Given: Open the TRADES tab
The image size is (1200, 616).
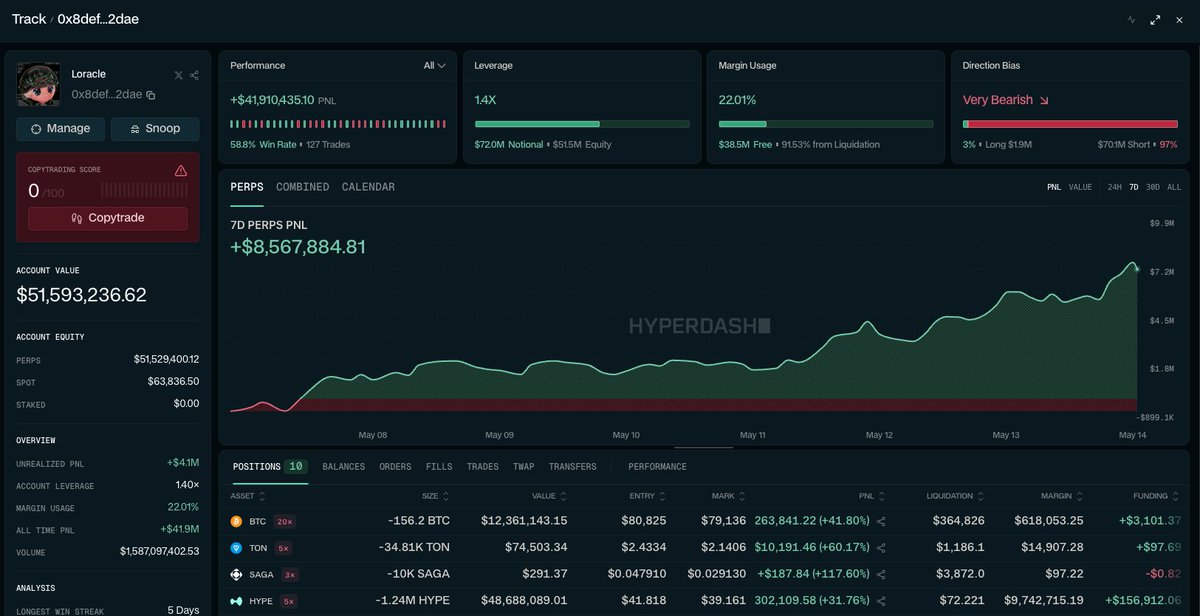Looking at the screenshot, I should tap(482, 467).
